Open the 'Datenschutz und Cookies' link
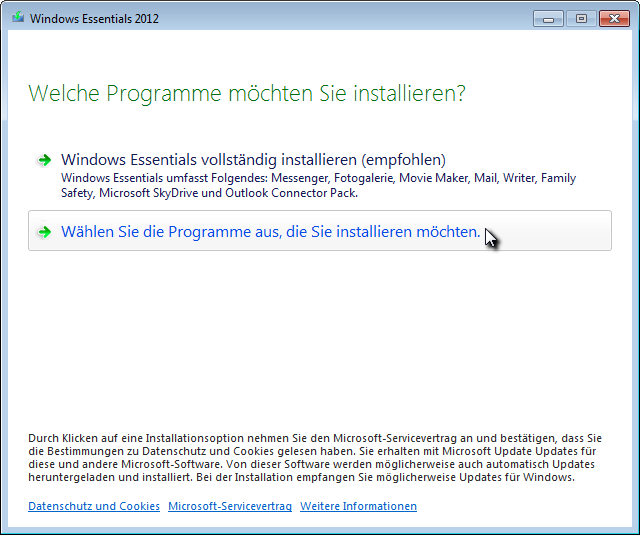Viewport: 640px width, 535px height. (x=94, y=506)
